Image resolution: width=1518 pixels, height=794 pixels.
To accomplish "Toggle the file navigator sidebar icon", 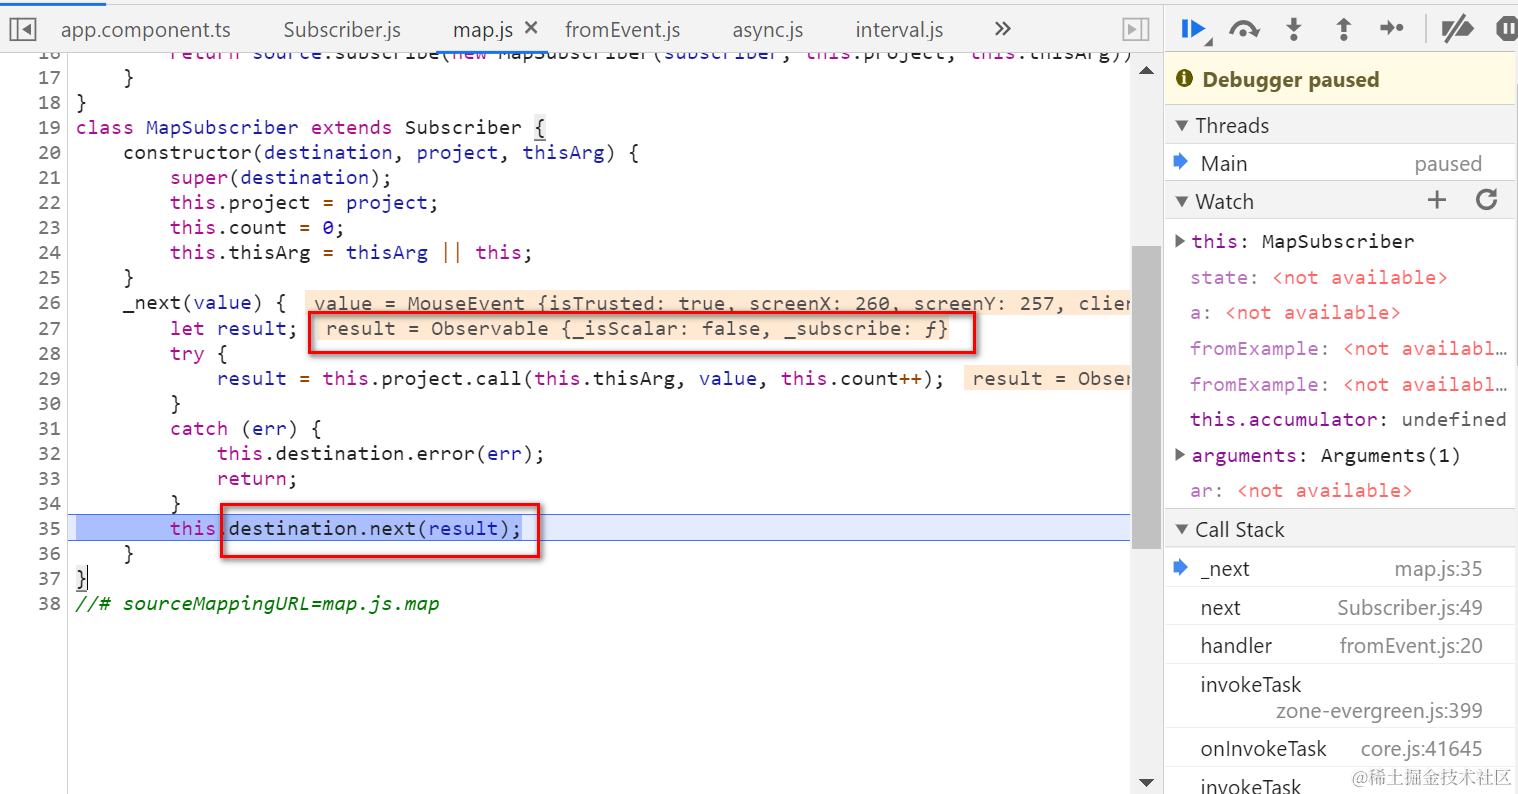I will pos(23,29).
